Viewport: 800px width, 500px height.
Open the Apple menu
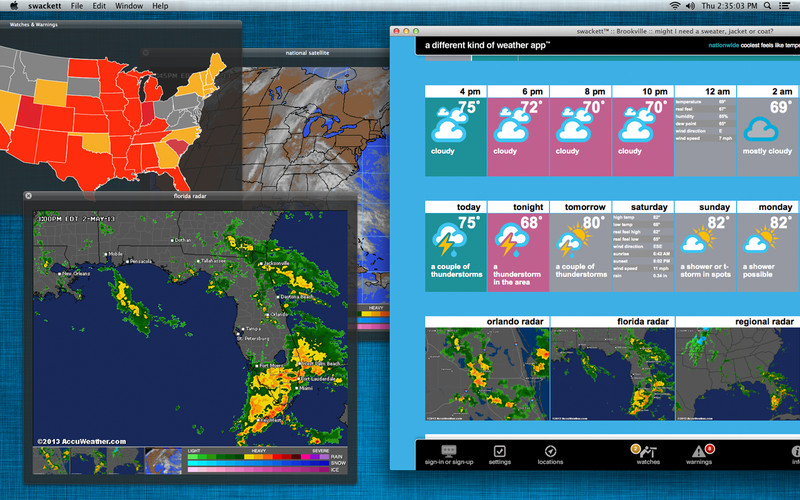tap(14, 6)
